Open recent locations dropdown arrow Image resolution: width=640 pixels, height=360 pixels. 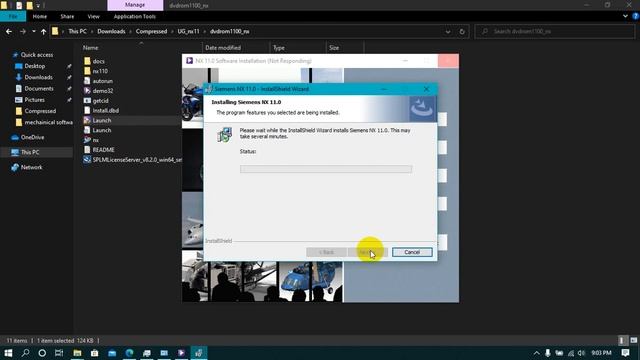pos(33,31)
